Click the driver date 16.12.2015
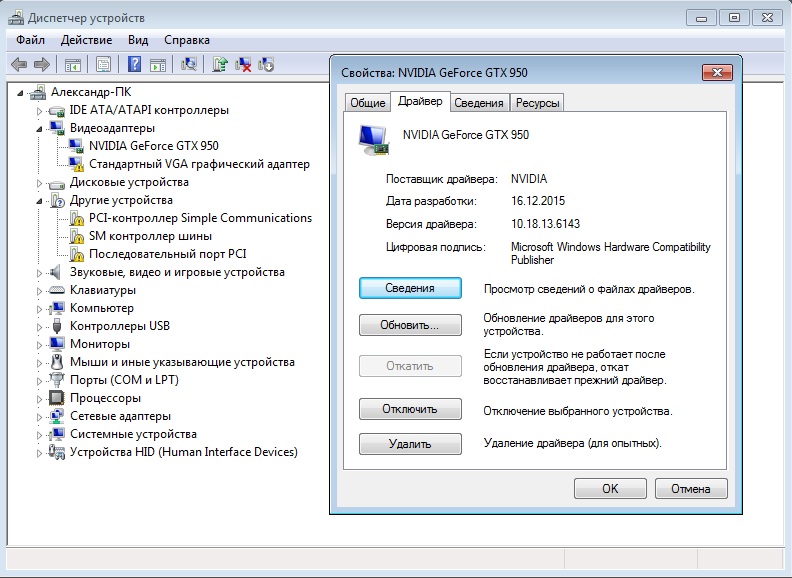792x578 pixels. tap(538, 201)
